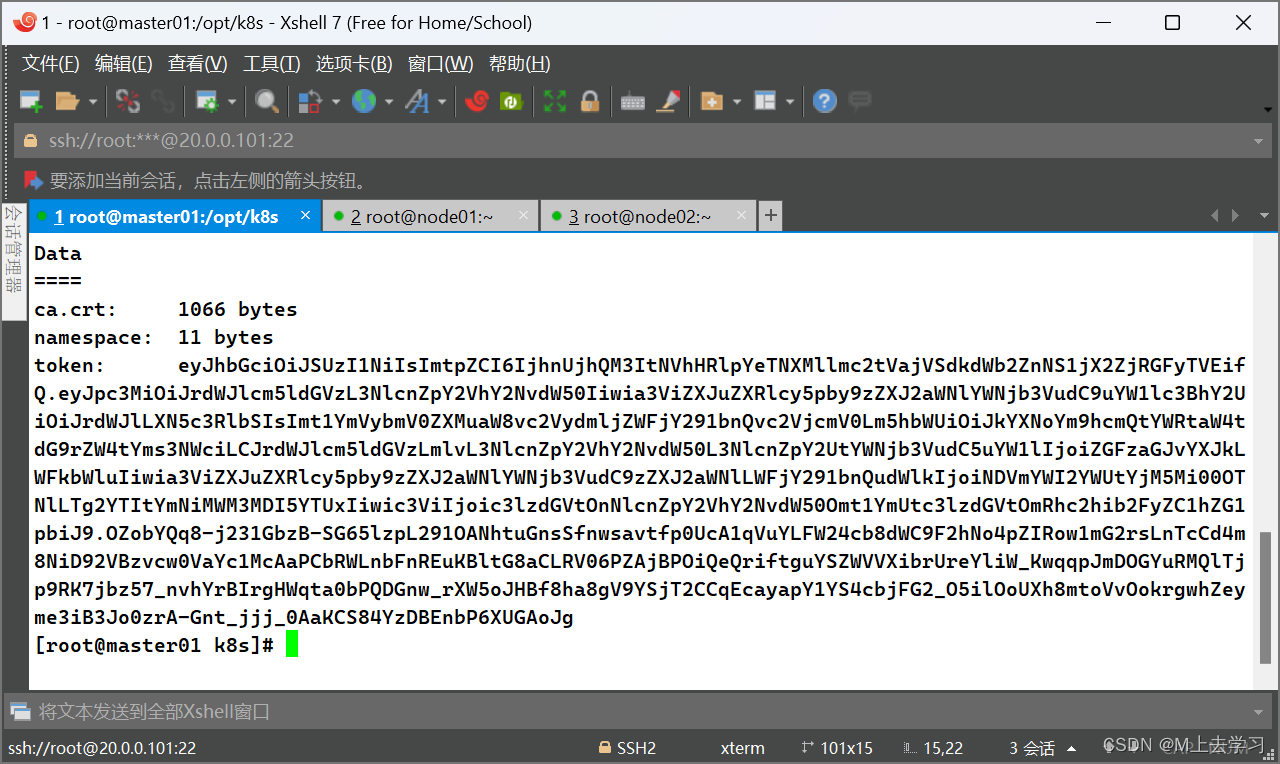1280x764 pixels.
Task: Click the globe encoding icon
Action: click(x=363, y=101)
